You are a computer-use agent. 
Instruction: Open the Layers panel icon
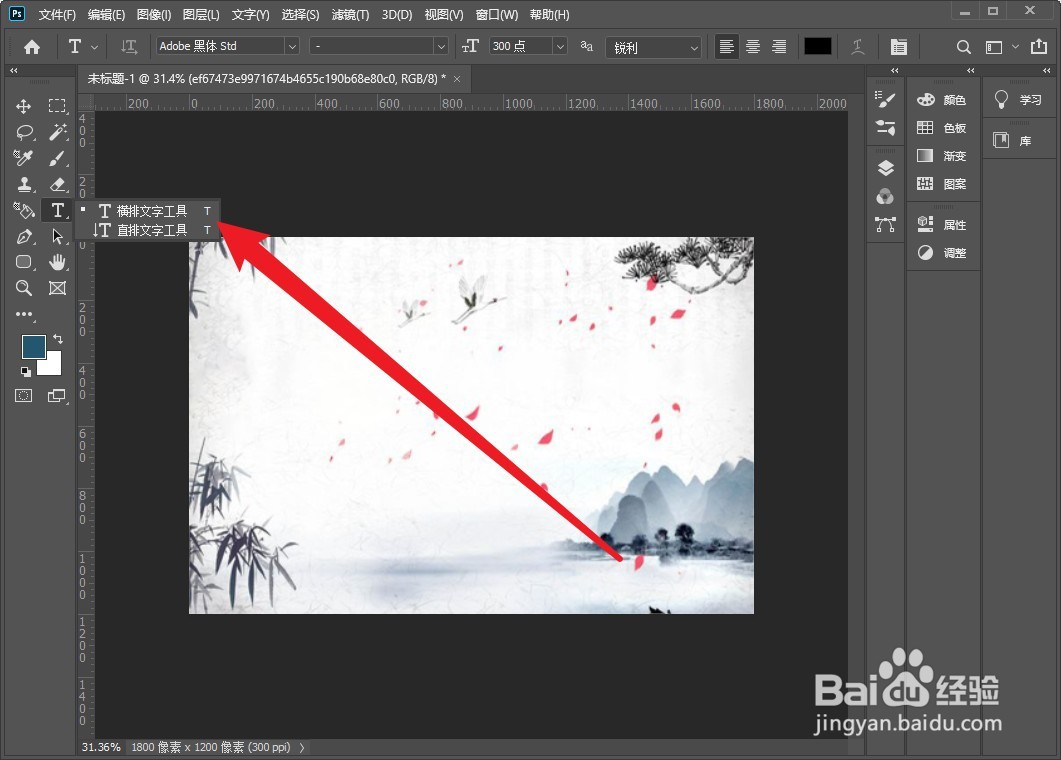tap(885, 168)
